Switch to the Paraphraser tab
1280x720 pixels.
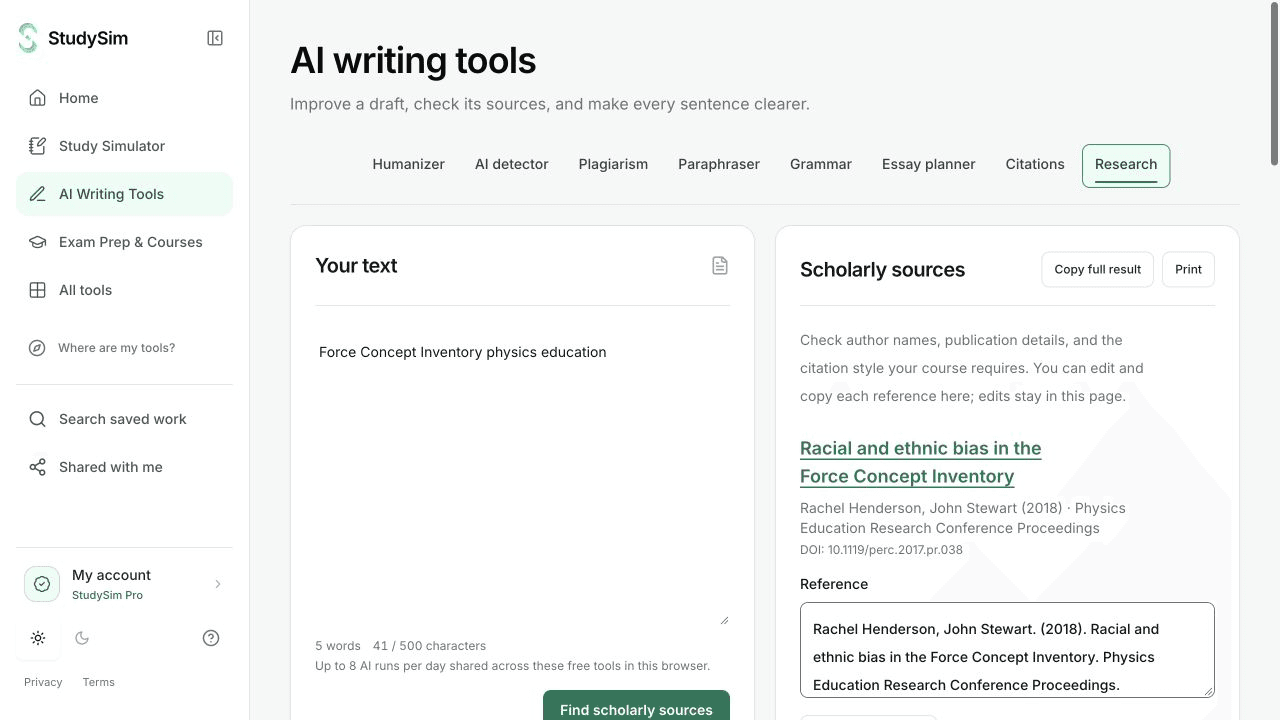(719, 165)
